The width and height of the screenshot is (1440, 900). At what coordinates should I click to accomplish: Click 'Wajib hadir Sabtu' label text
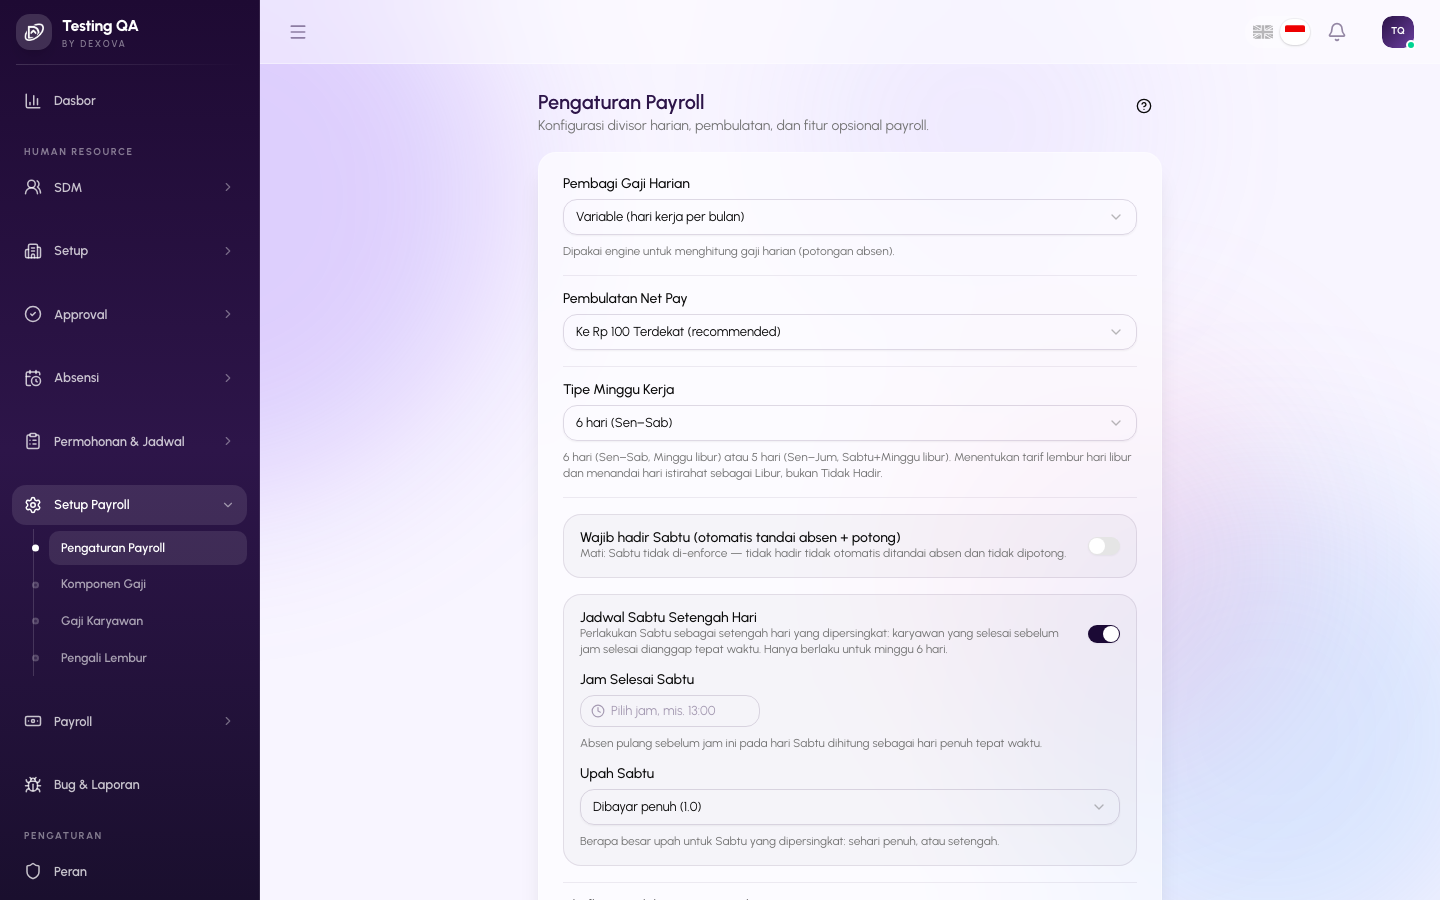(740, 537)
